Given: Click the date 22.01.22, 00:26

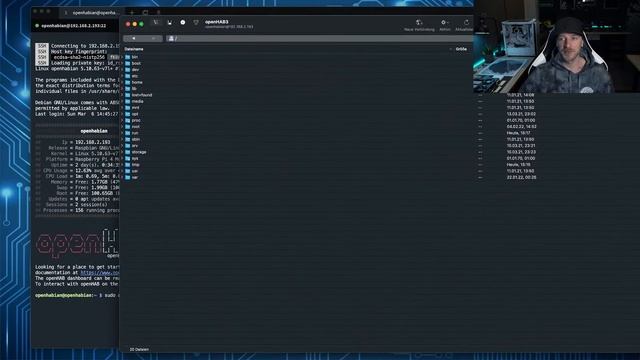Looking at the screenshot, I should point(521,178).
